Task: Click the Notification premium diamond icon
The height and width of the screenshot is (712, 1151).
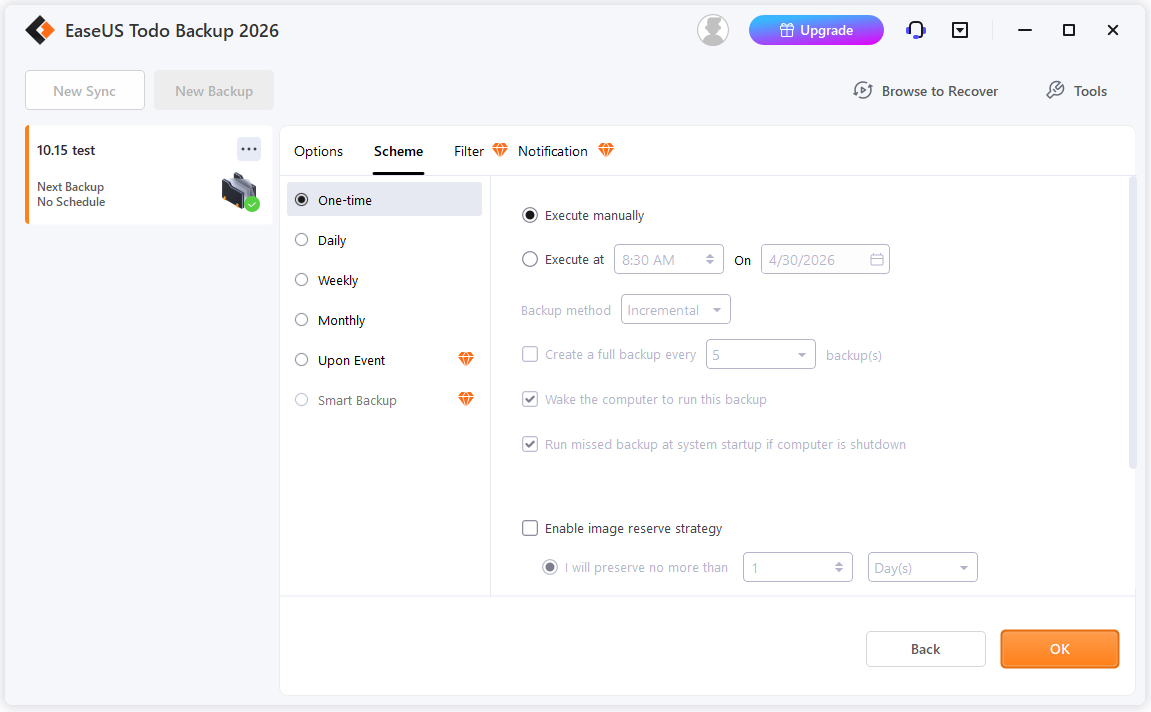Action: click(x=606, y=150)
